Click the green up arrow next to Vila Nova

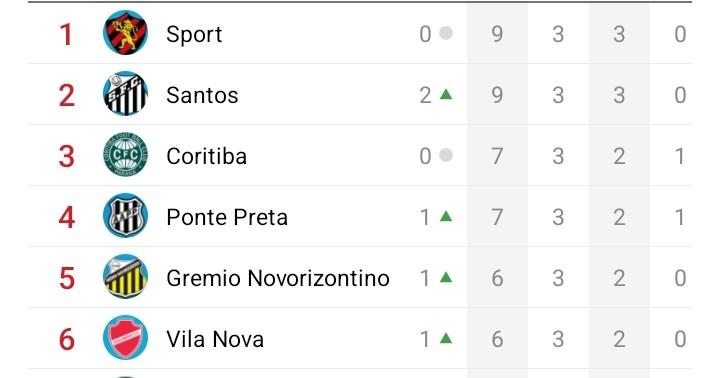tap(446, 339)
